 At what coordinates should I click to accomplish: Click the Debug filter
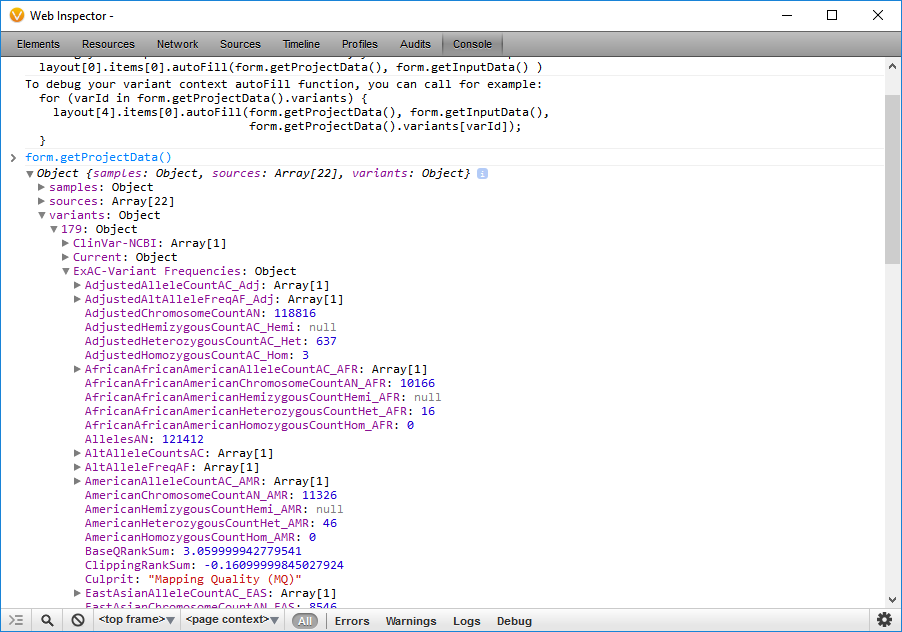(x=514, y=621)
